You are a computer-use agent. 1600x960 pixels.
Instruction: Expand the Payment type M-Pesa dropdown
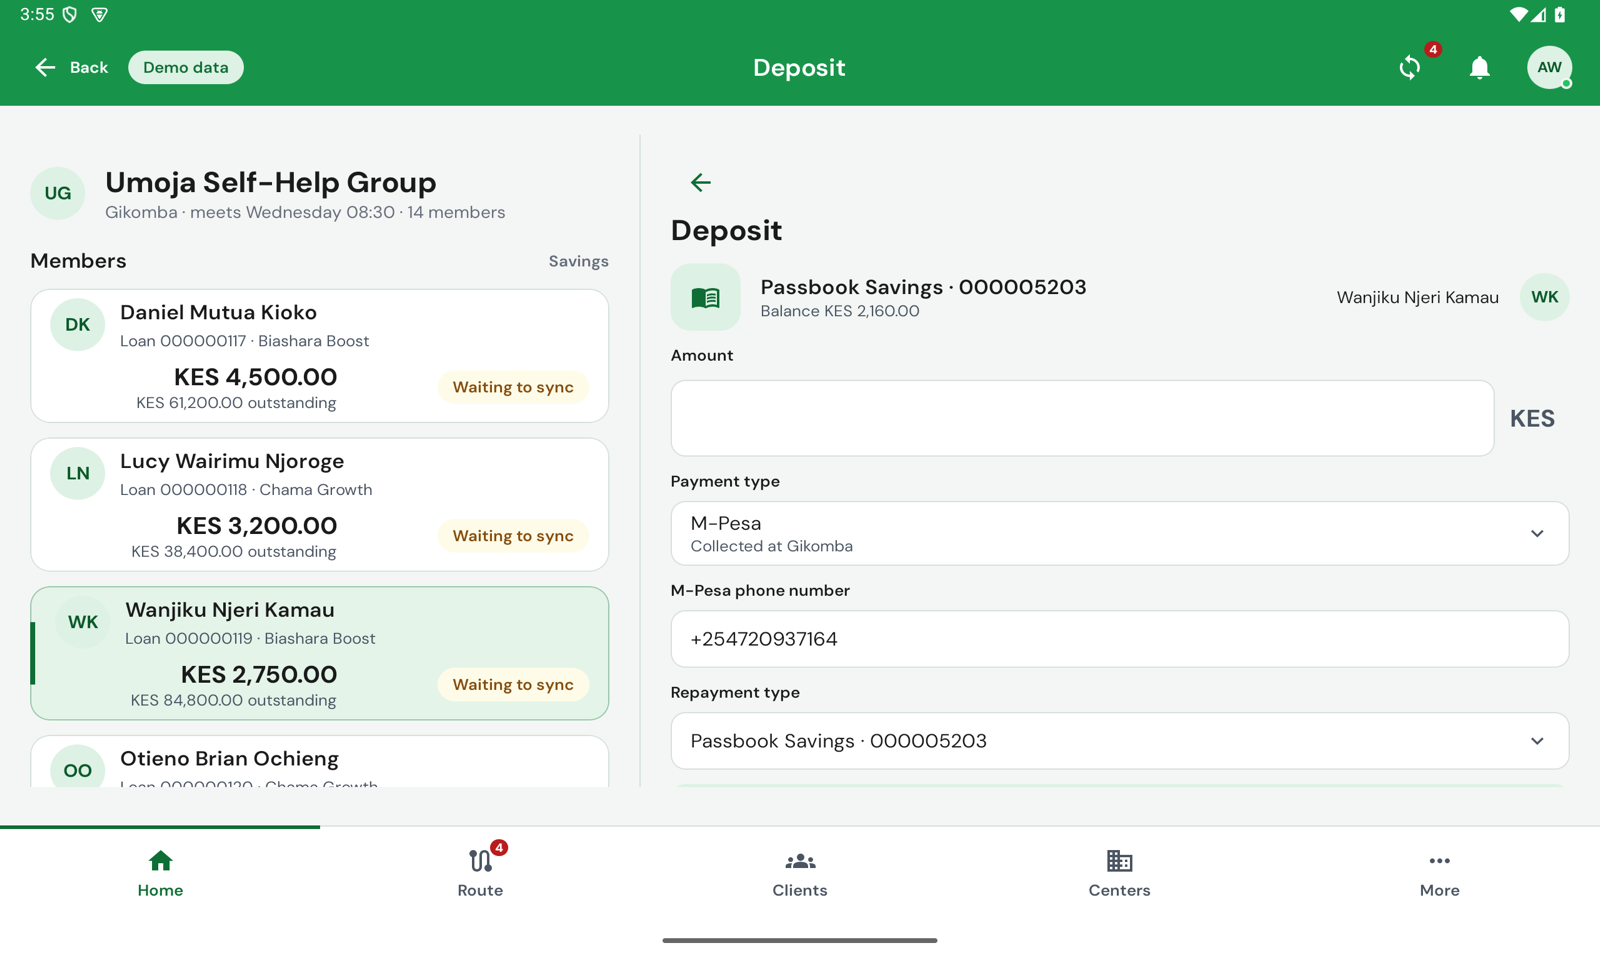1119,533
